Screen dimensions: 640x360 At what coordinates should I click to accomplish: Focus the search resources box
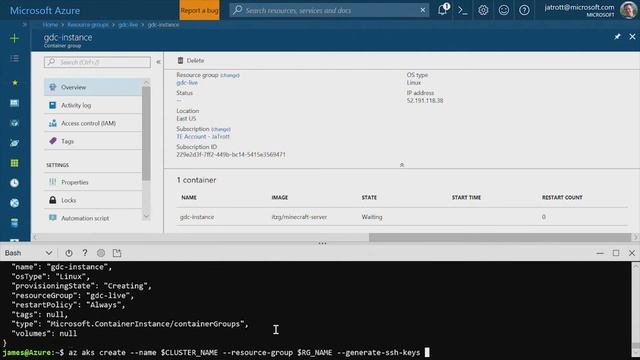coord(329,10)
